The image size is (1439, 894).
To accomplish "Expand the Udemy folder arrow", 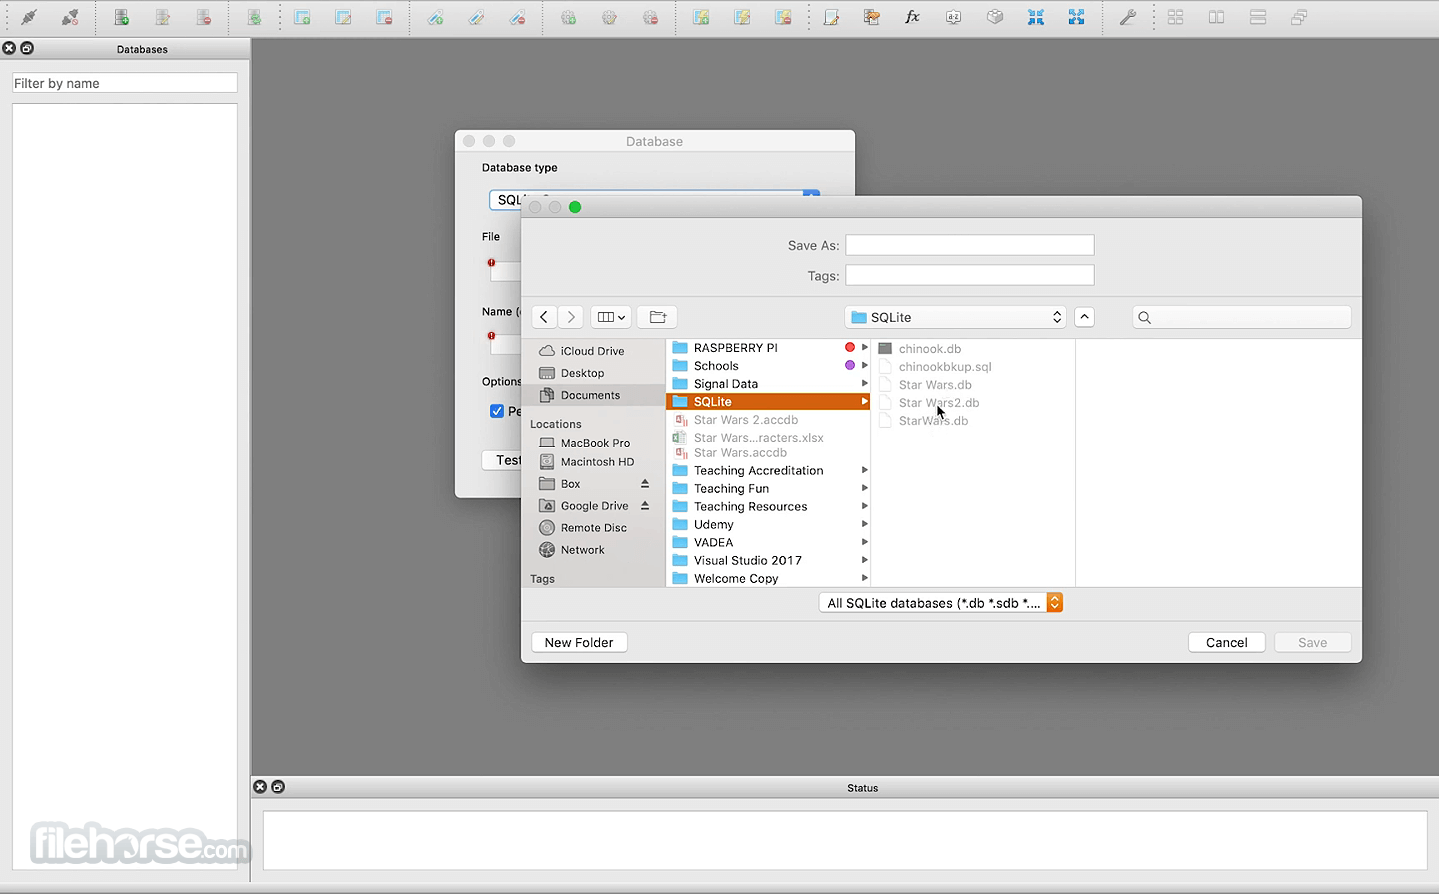I will (864, 524).
